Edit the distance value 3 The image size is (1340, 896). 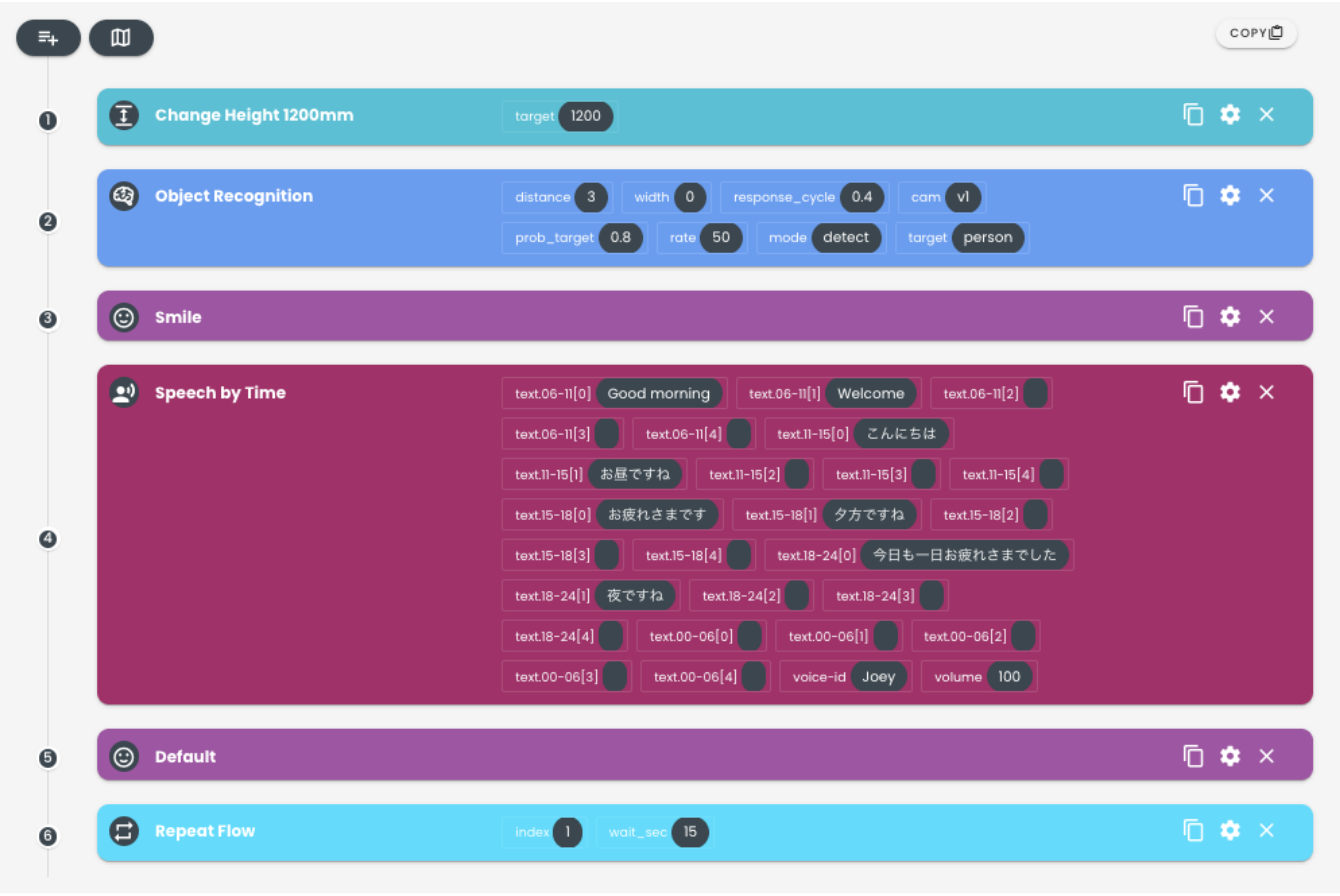click(591, 197)
